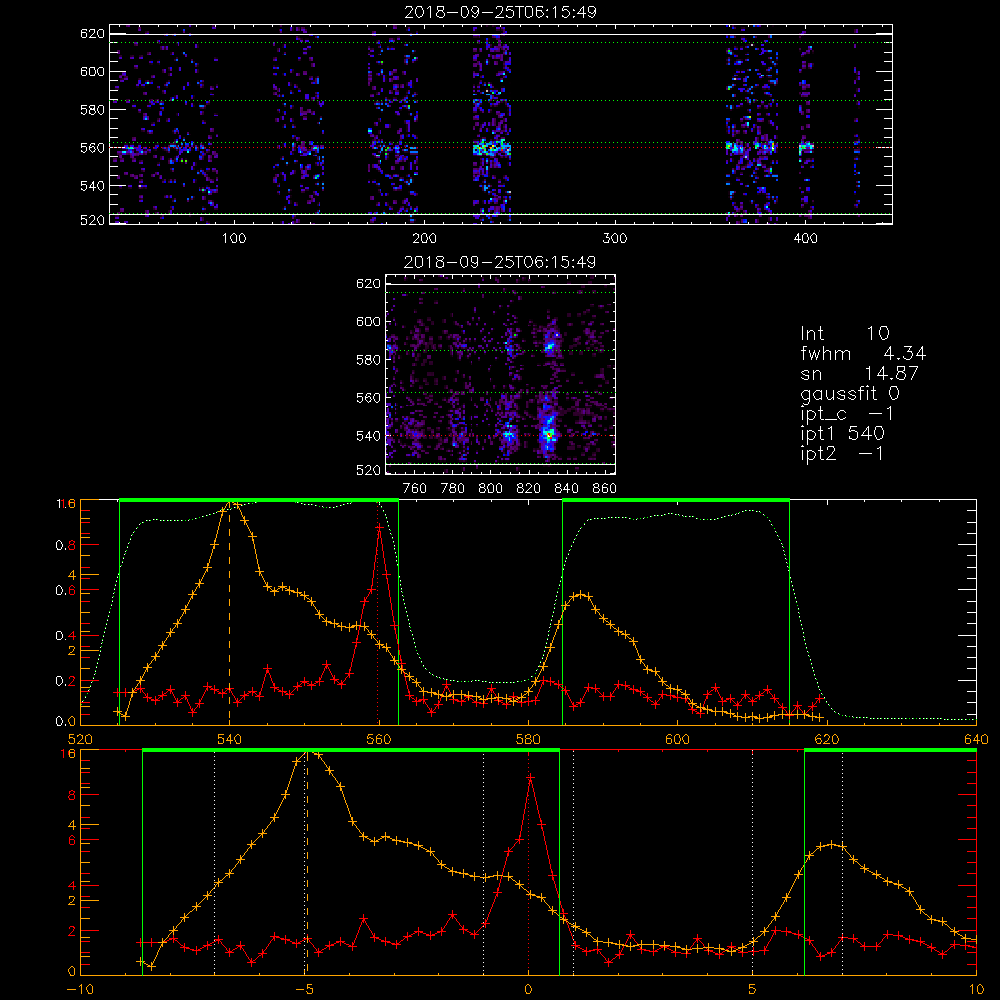
Task: Select the "sn 14.87" parameter line
Action: click(859, 373)
